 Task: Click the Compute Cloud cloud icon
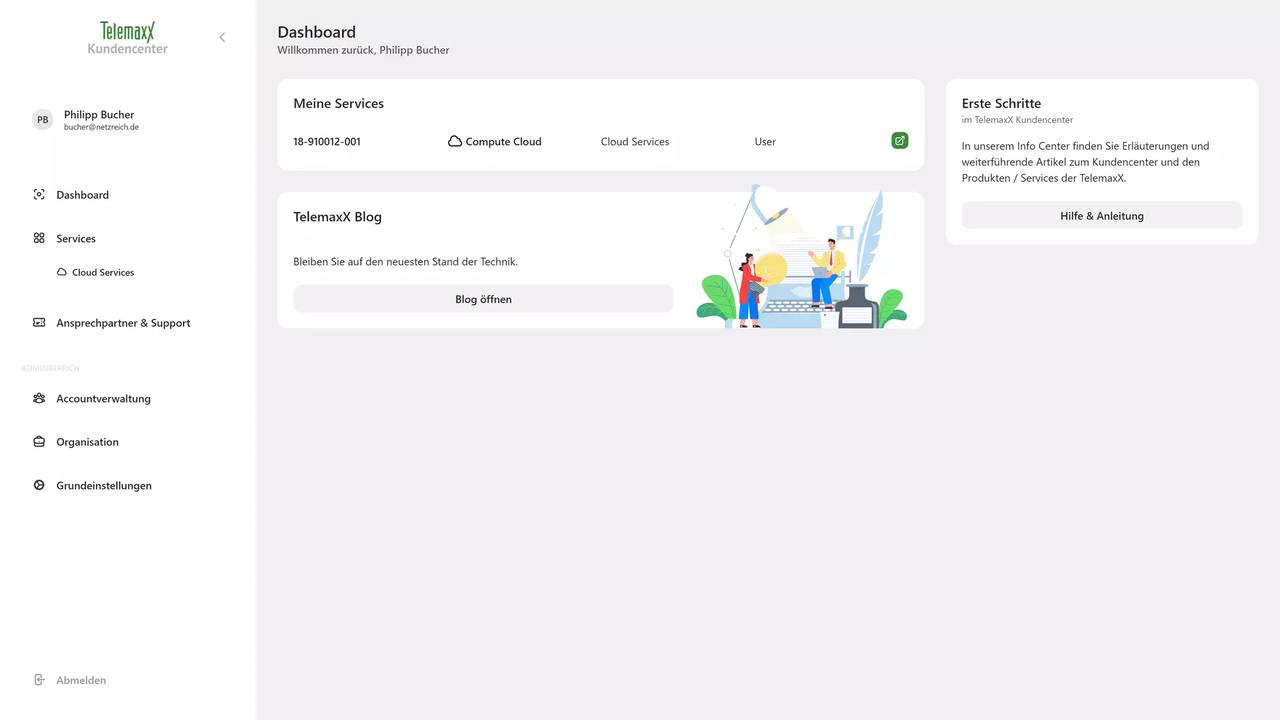point(455,141)
